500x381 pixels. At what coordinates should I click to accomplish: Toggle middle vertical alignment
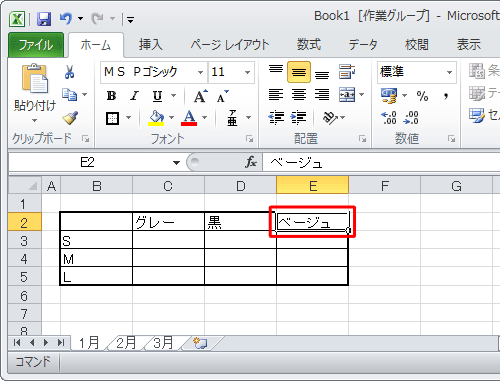[299, 72]
